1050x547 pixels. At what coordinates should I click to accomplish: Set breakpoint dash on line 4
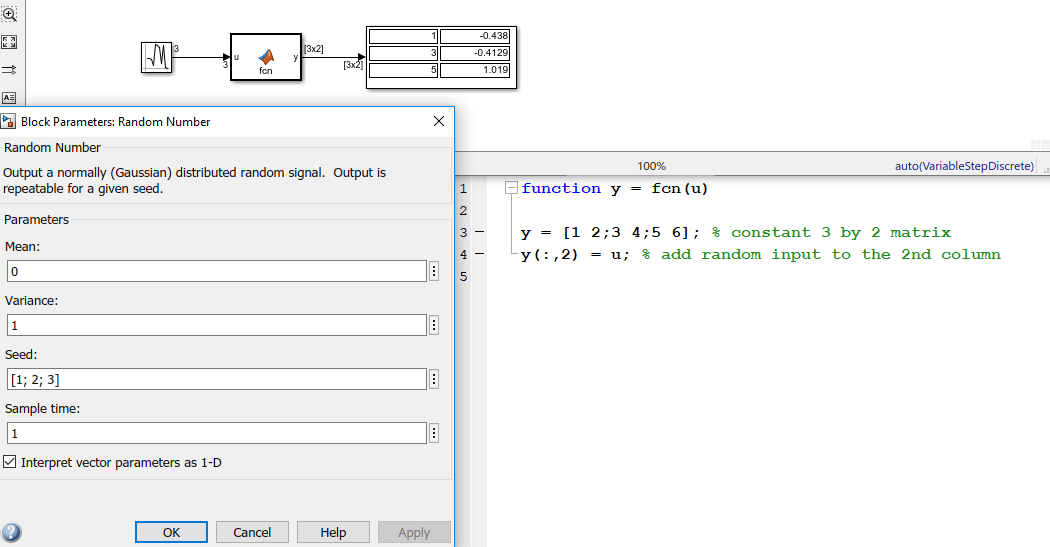point(479,254)
